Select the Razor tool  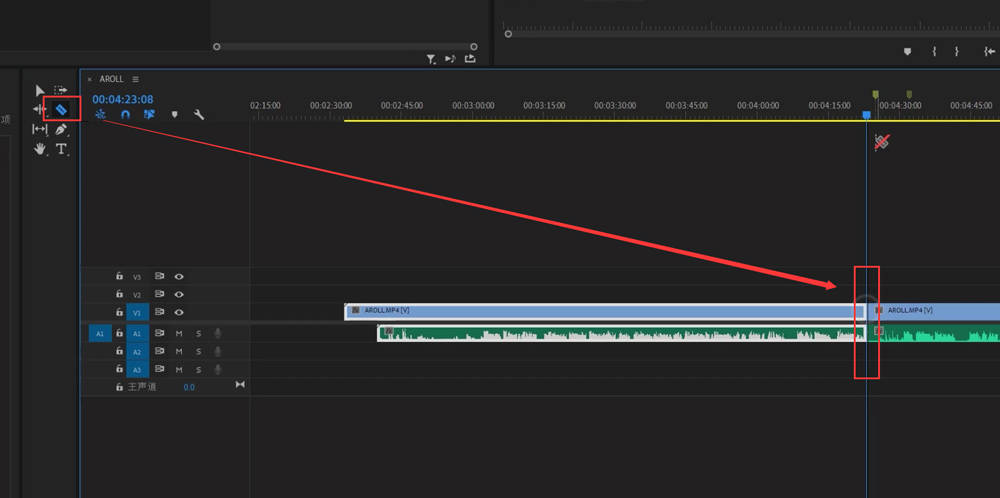[x=61, y=110]
